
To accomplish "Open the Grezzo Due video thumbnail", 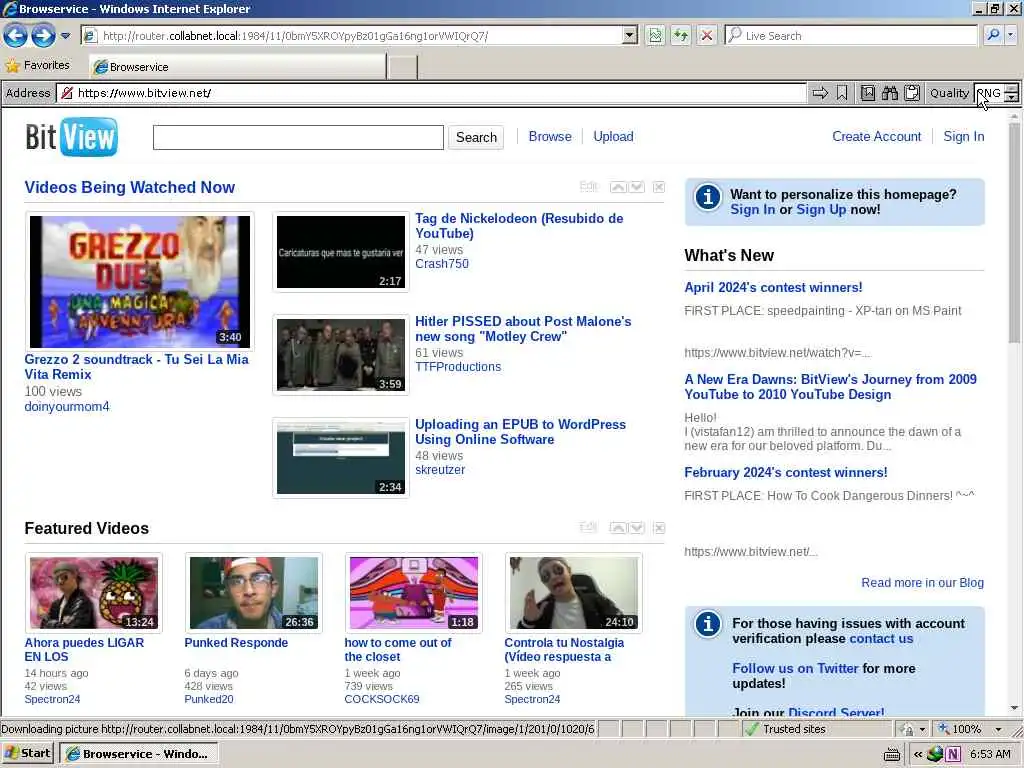I will (x=140, y=281).
